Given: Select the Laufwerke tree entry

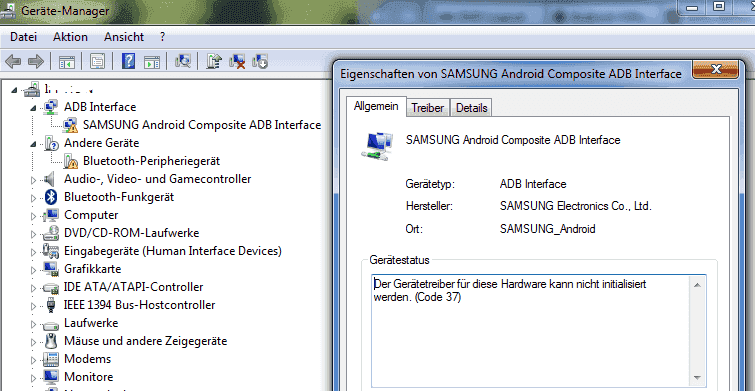Looking at the screenshot, I should pyautogui.click(x=91, y=323).
